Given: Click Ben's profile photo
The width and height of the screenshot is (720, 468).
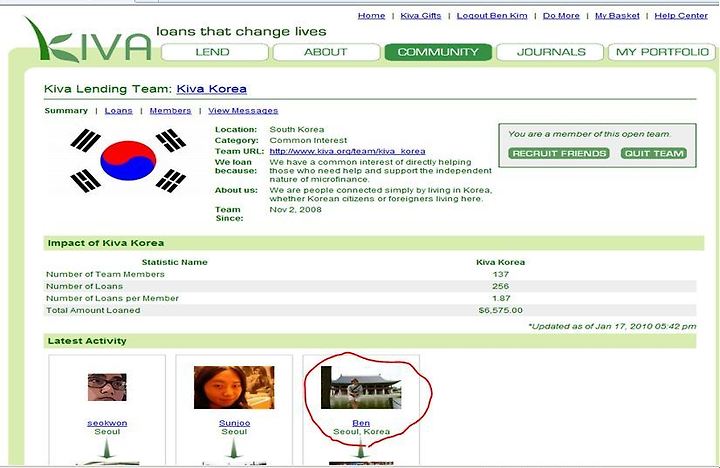Looking at the screenshot, I should (361, 387).
